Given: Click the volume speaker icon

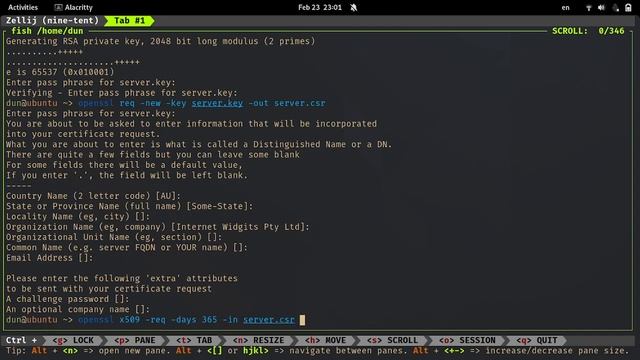Looking at the screenshot, I should (x=601, y=8).
